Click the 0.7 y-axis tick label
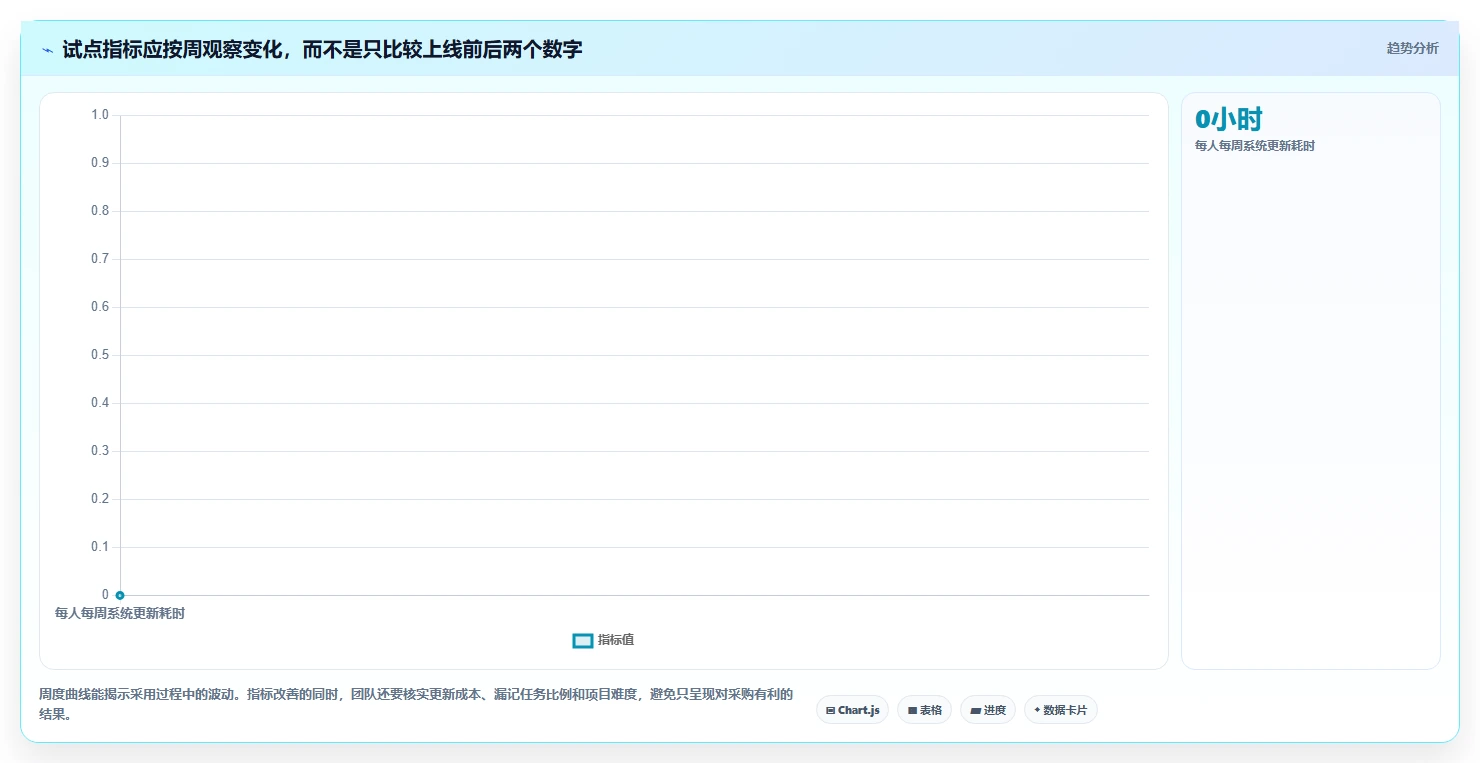Image resolution: width=1480 pixels, height=763 pixels. coord(100,259)
